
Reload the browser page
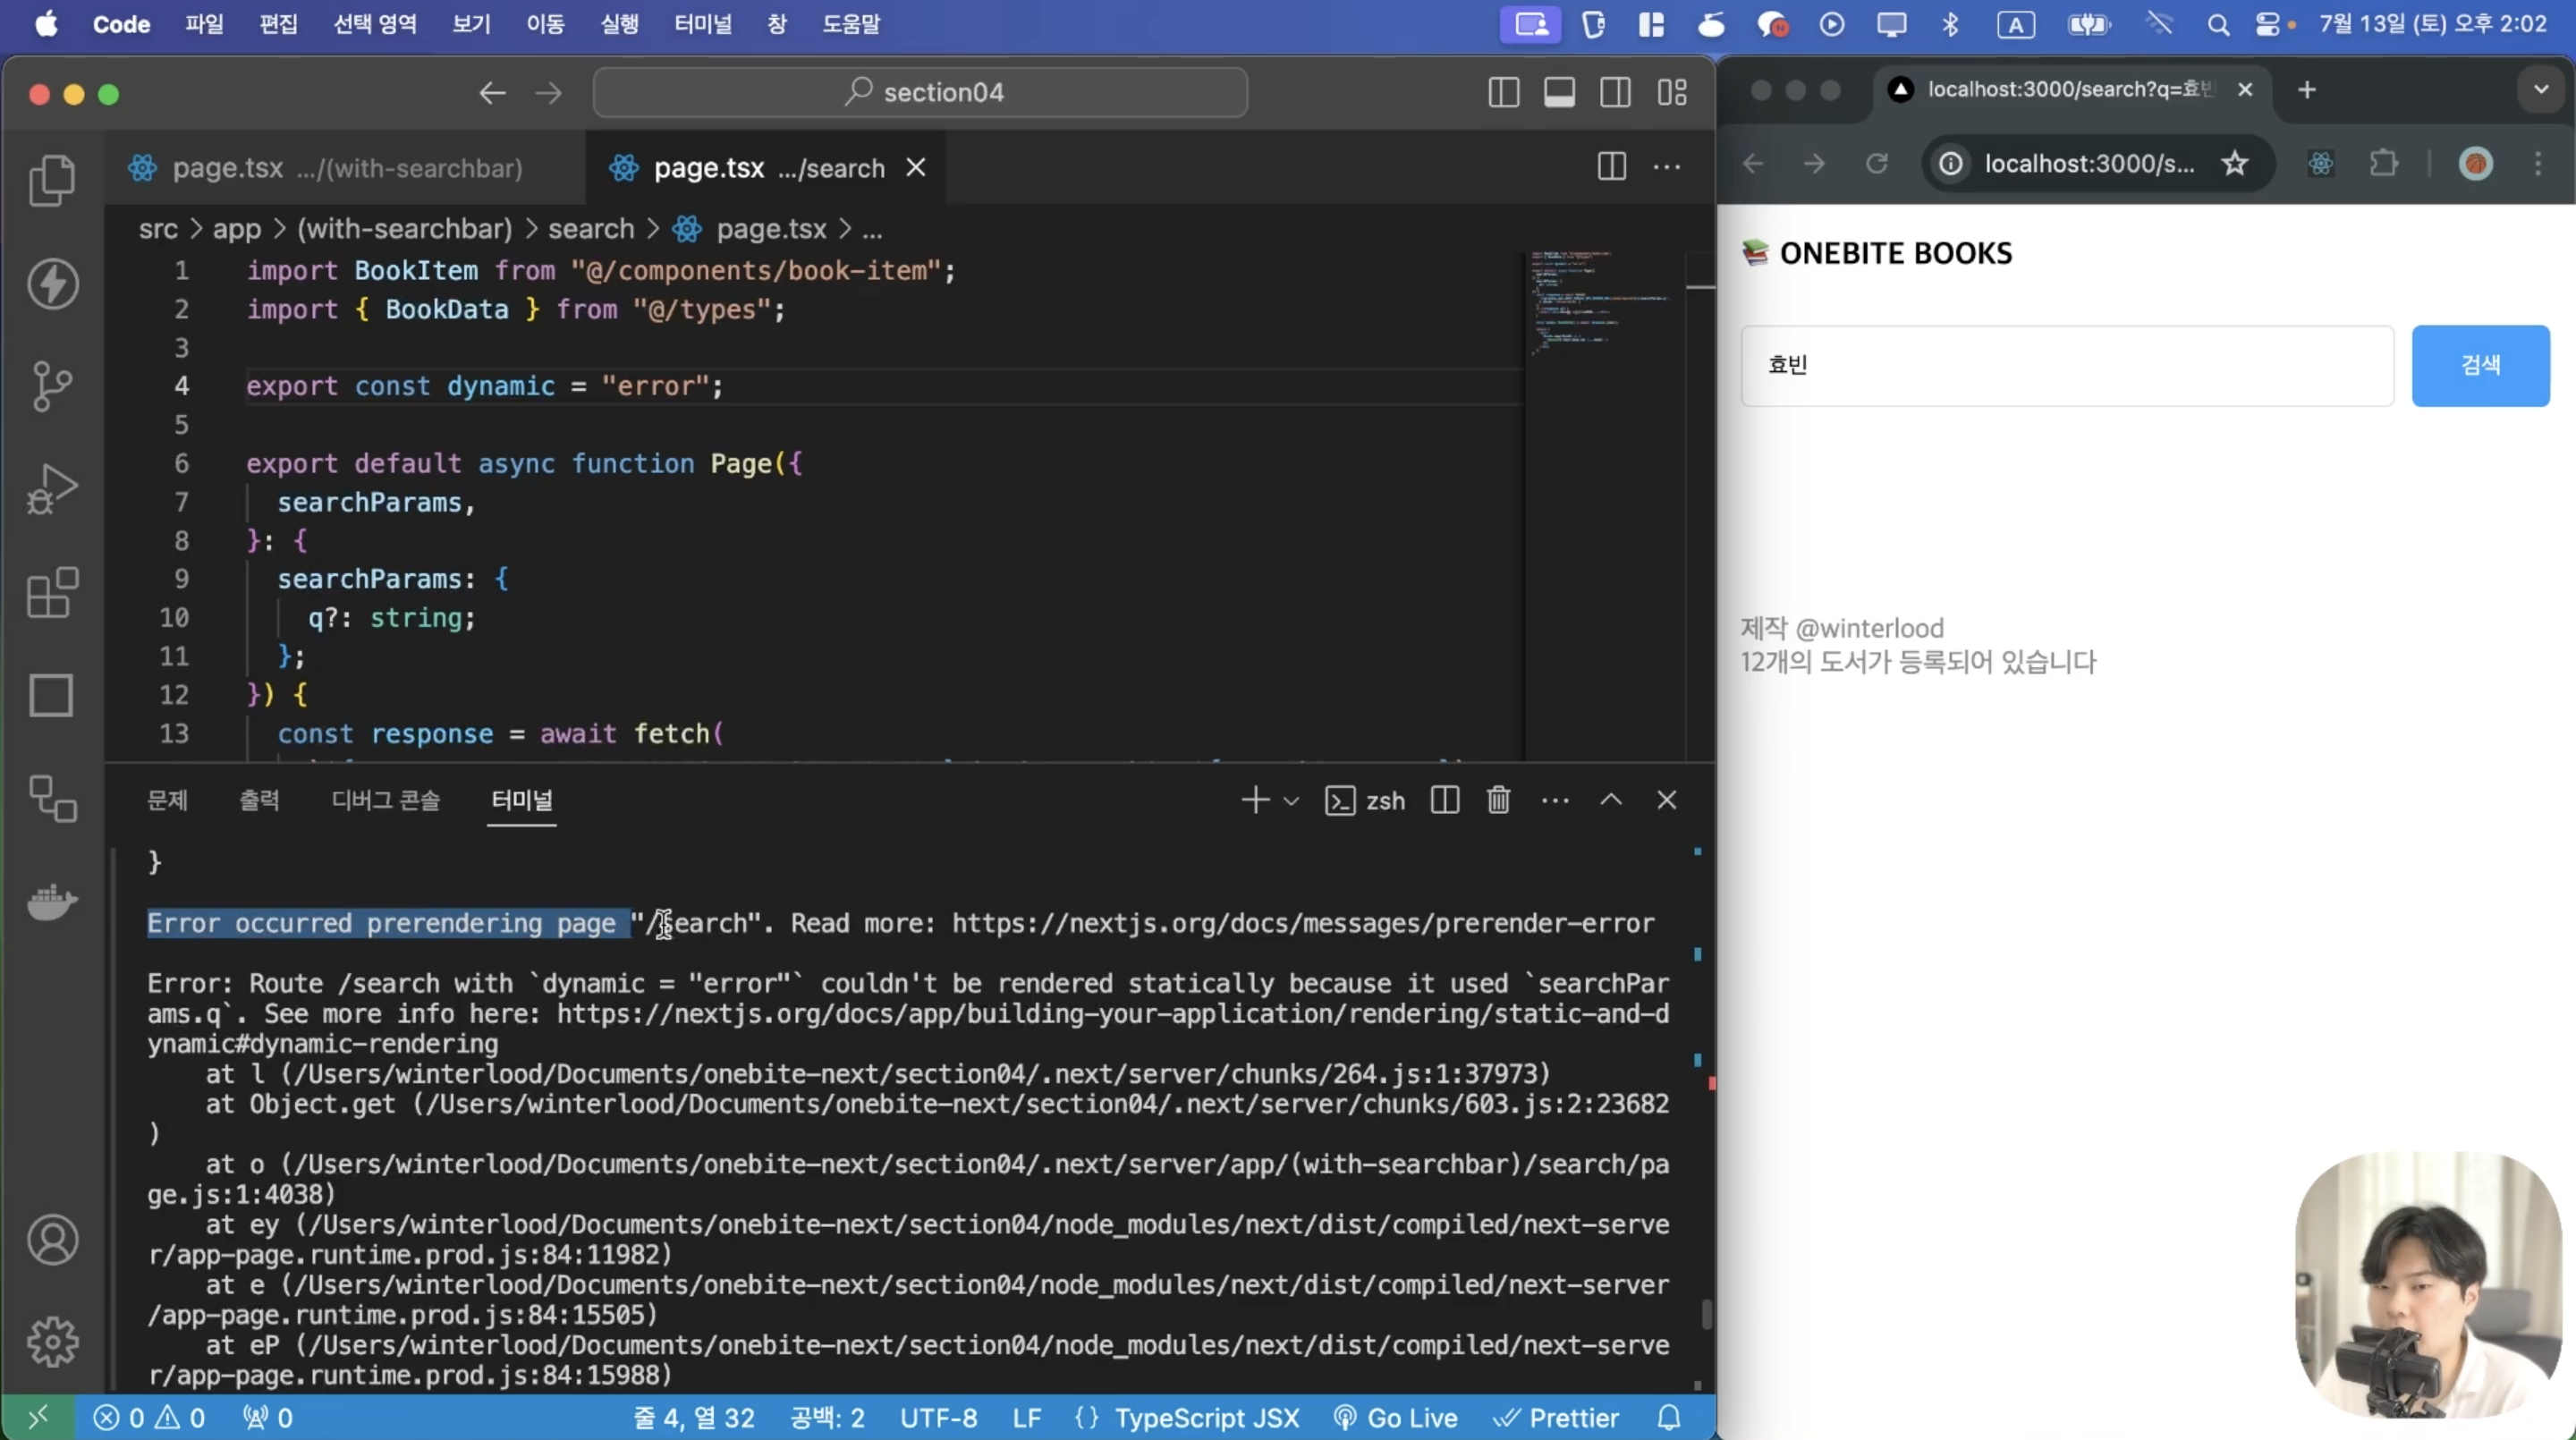click(1877, 163)
